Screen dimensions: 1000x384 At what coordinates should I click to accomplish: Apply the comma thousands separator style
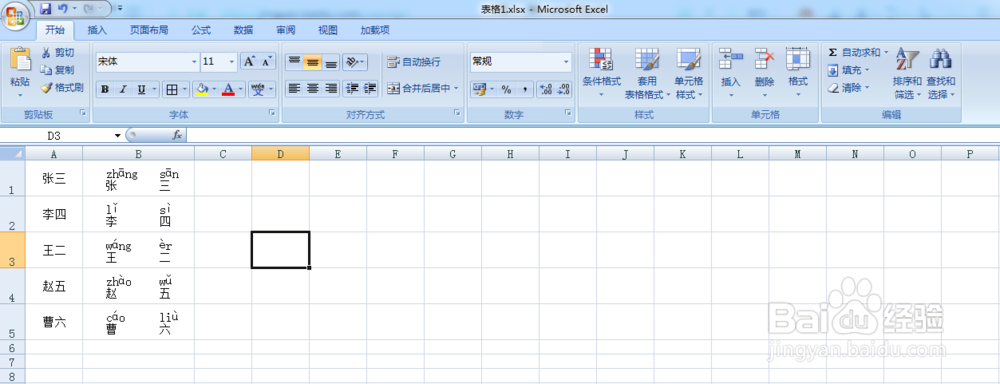pyautogui.click(x=524, y=89)
